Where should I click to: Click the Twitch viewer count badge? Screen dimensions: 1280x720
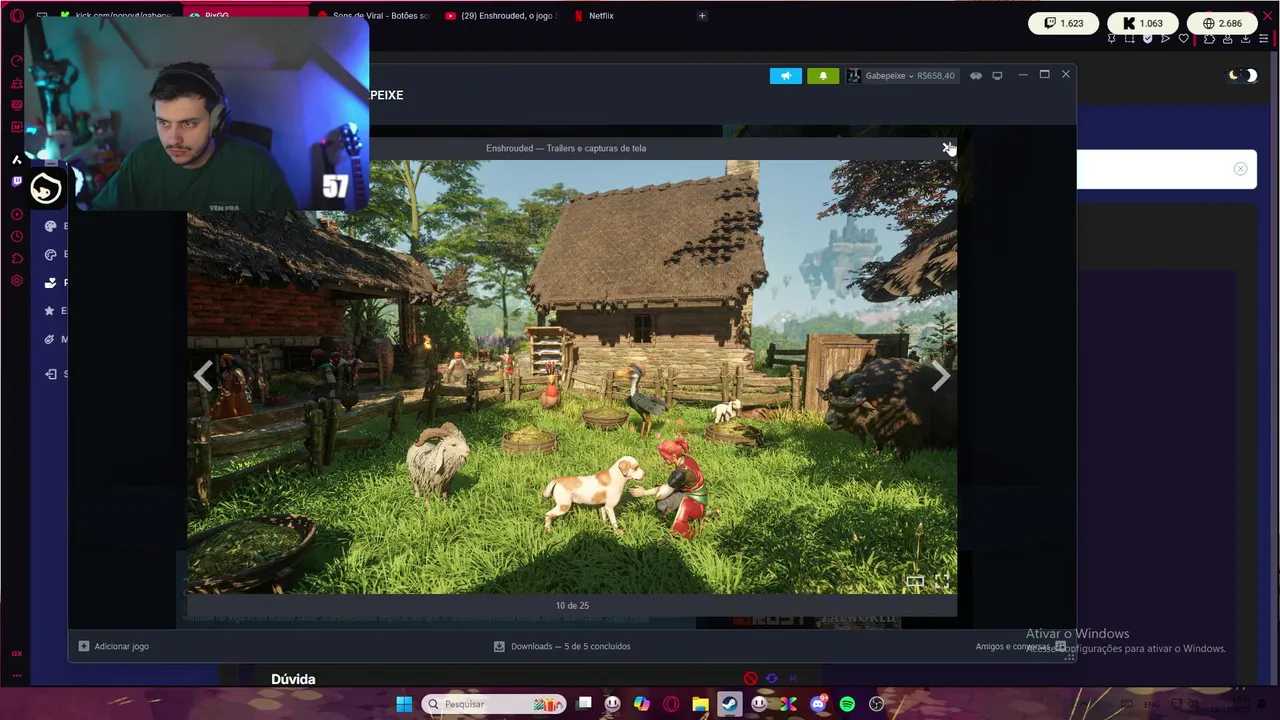tap(1064, 23)
